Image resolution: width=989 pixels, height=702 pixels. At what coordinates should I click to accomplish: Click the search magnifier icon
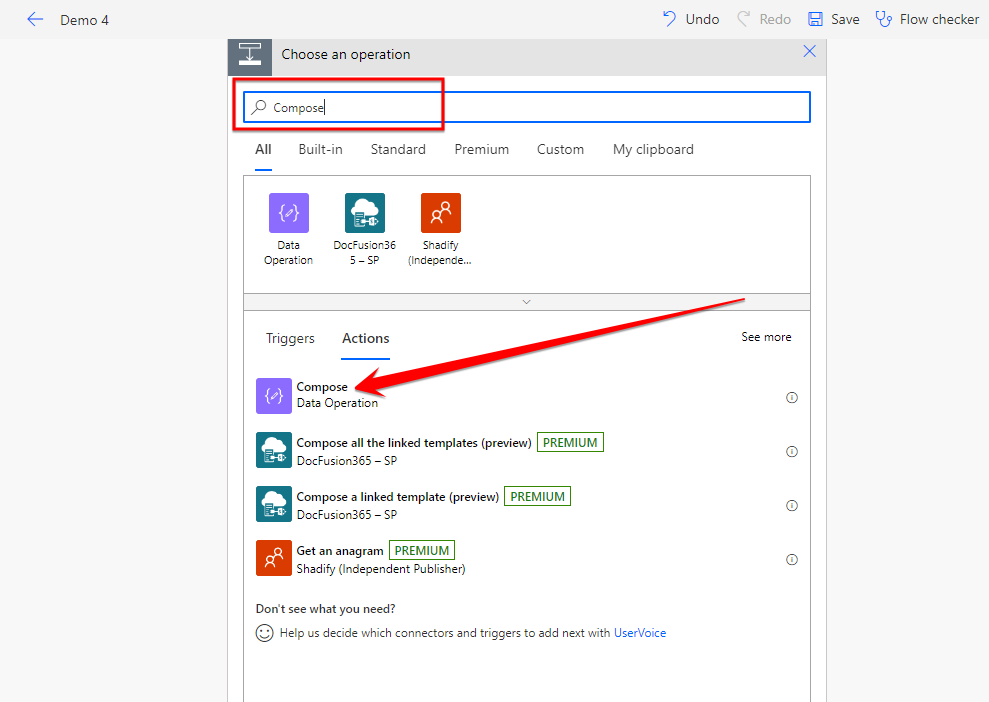tap(259, 107)
